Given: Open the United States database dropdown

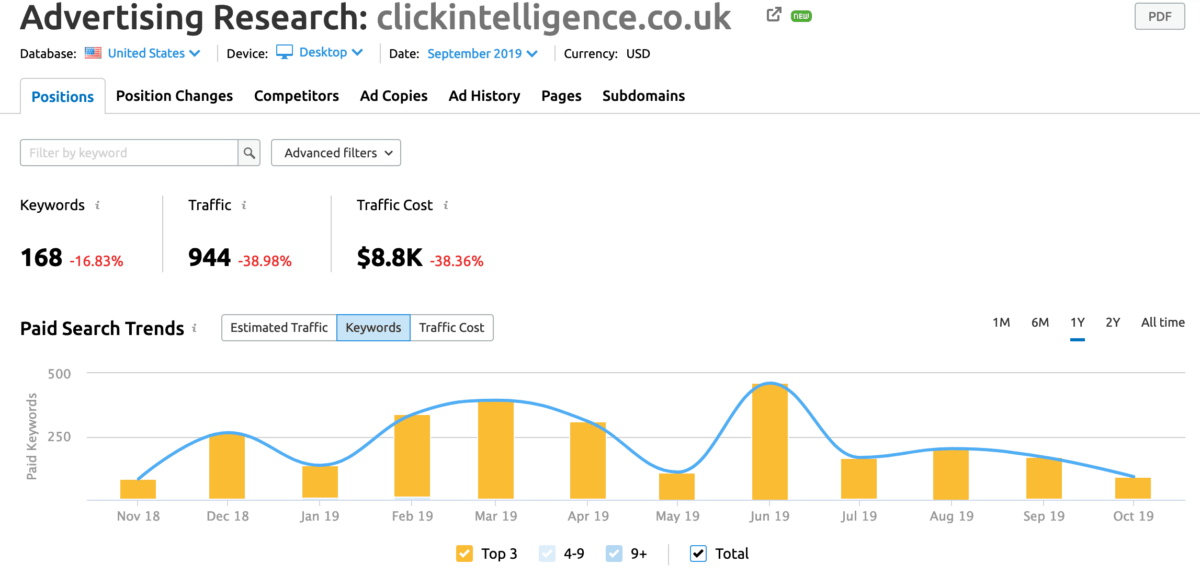Looking at the screenshot, I should coord(154,53).
